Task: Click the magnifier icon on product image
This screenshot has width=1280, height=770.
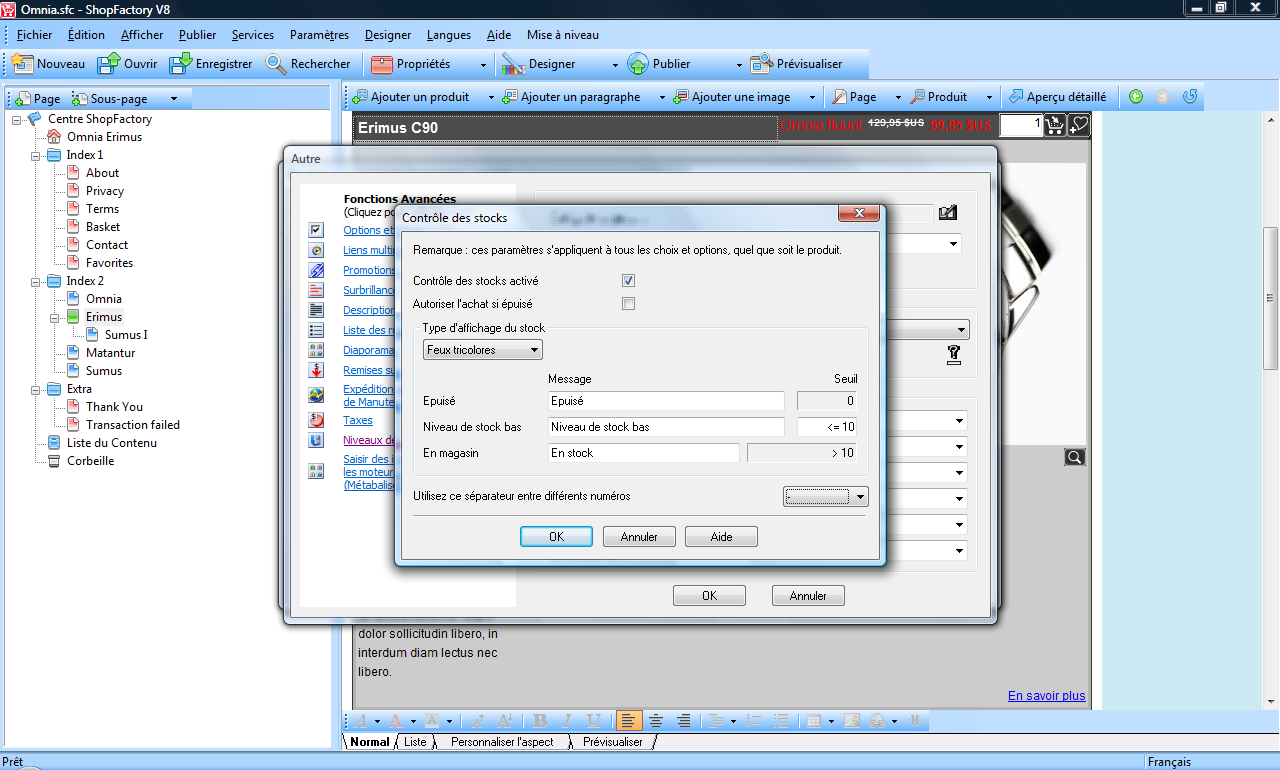Action: pos(1074,457)
